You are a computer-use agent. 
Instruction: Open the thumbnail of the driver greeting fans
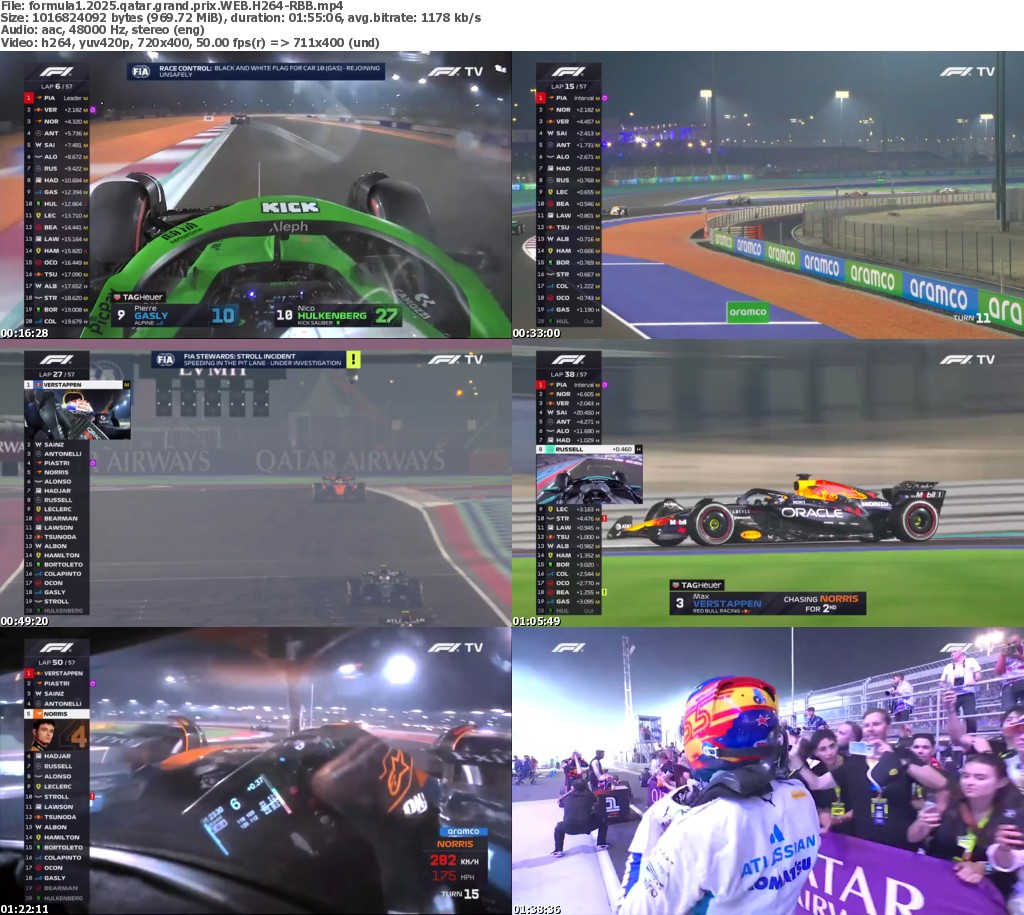[x=768, y=771]
